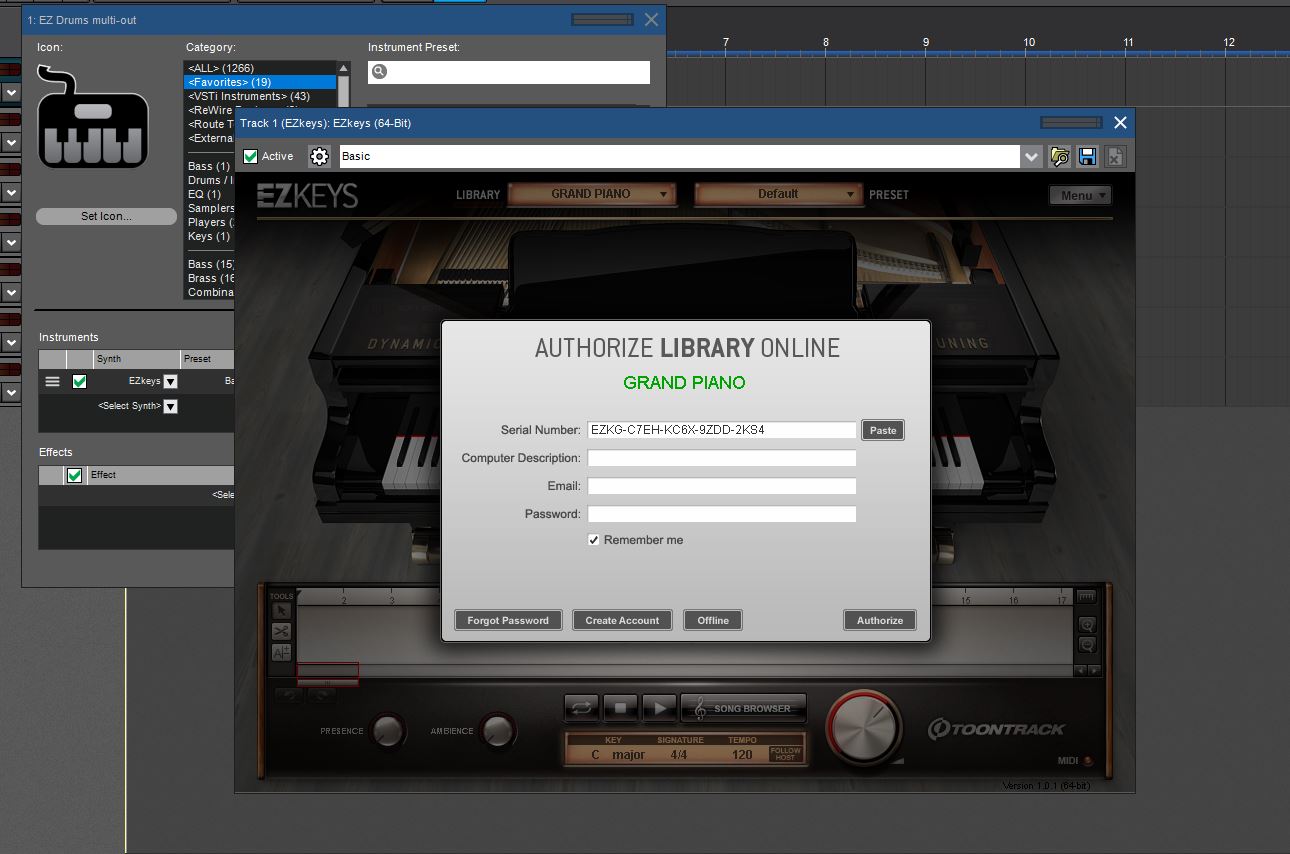Click the keyboard instrument icon image

pyautogui.click(x=93, y=118)
